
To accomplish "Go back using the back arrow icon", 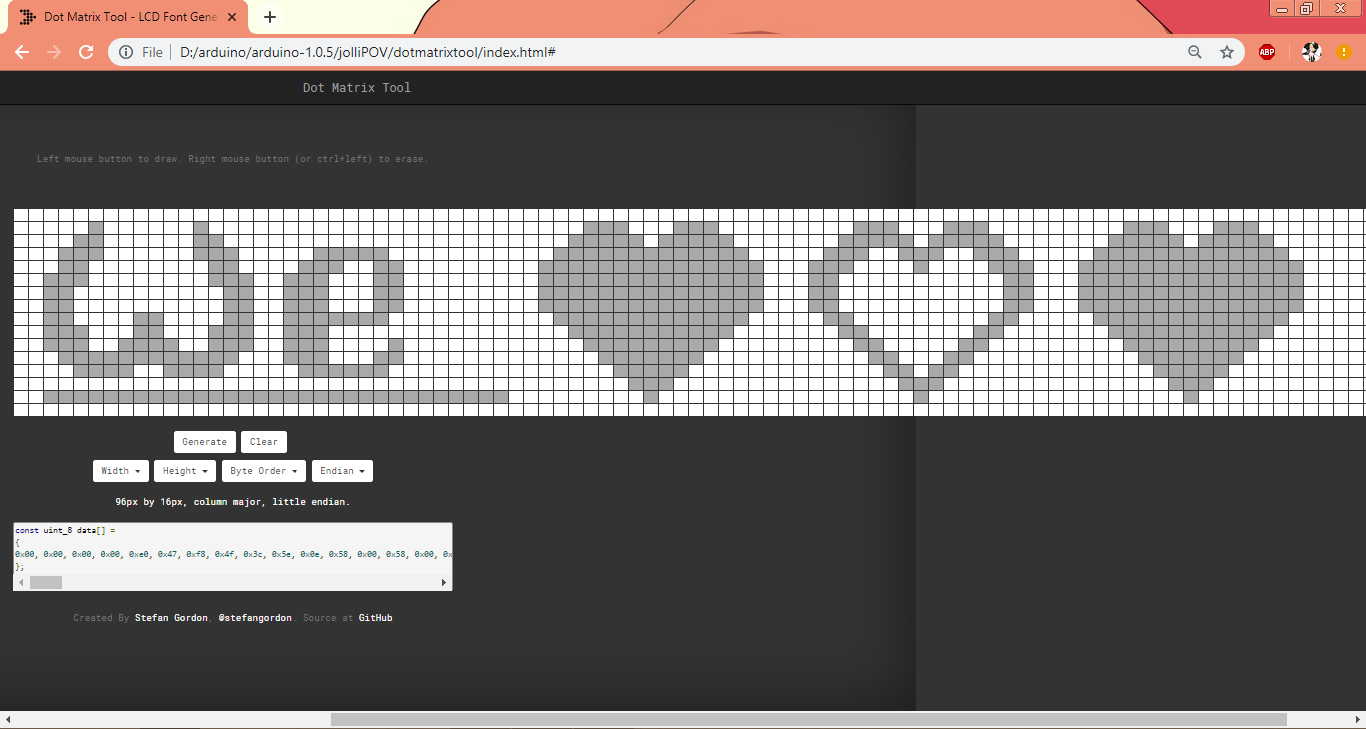I will [22, 51].
